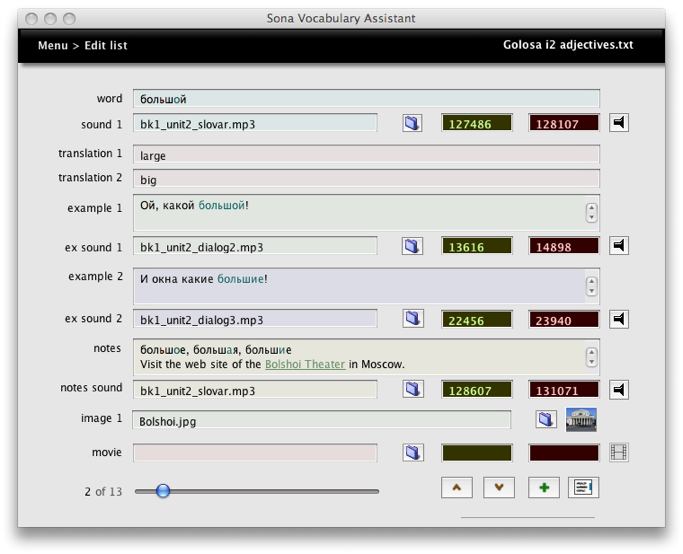
Task: Click the example 1 scroll stepper
Action: 591,213
